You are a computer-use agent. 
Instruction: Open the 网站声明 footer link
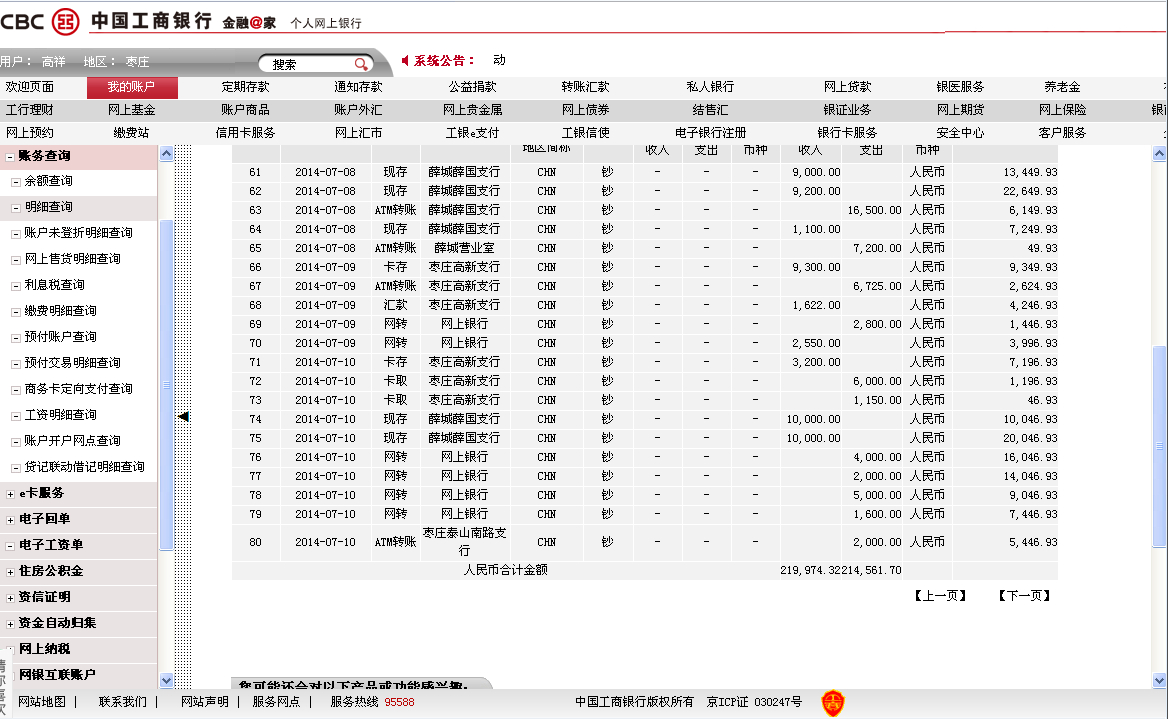205,702
